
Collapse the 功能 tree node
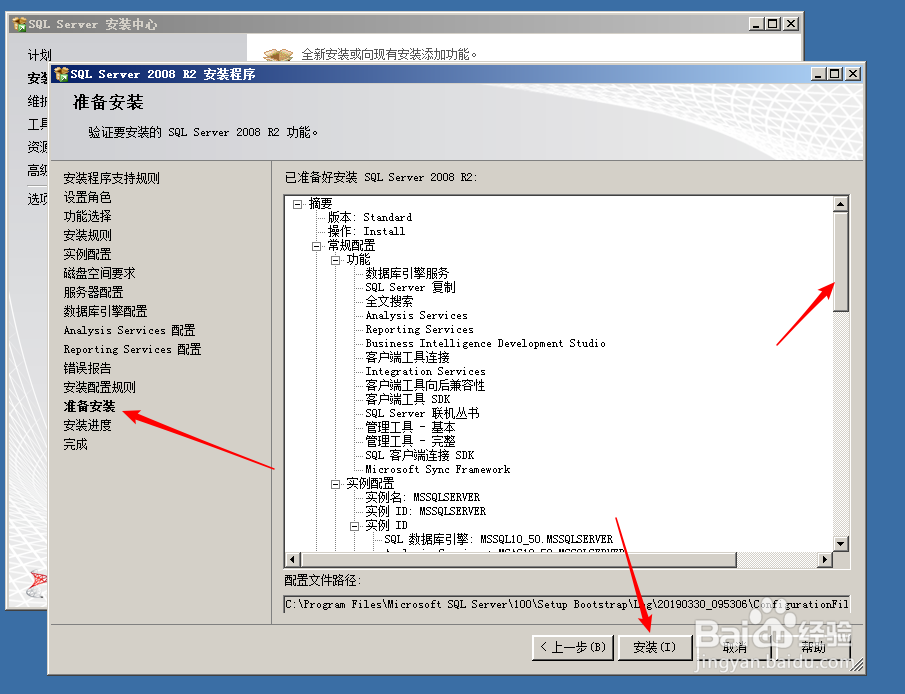335,260
